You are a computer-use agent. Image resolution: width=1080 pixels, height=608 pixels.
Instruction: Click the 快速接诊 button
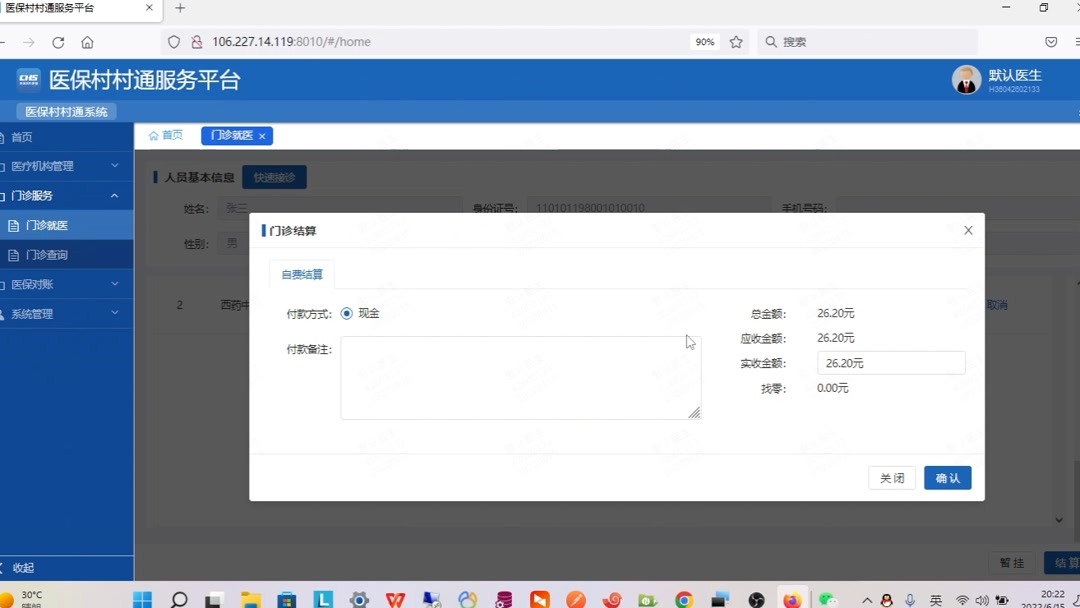pyautogui.click(x=274, y=176)
